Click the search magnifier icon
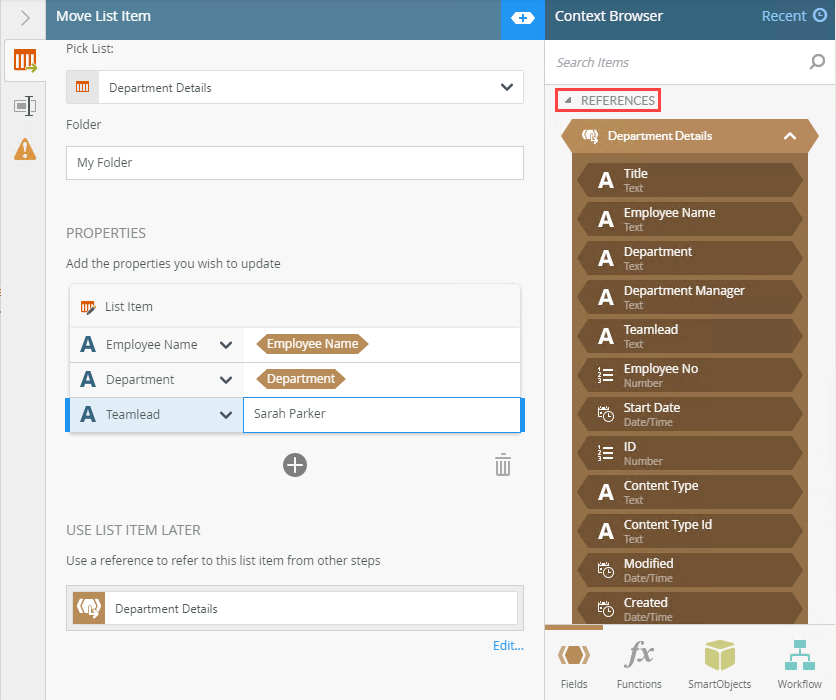This screenshot has width=836, height=700. 817,62
